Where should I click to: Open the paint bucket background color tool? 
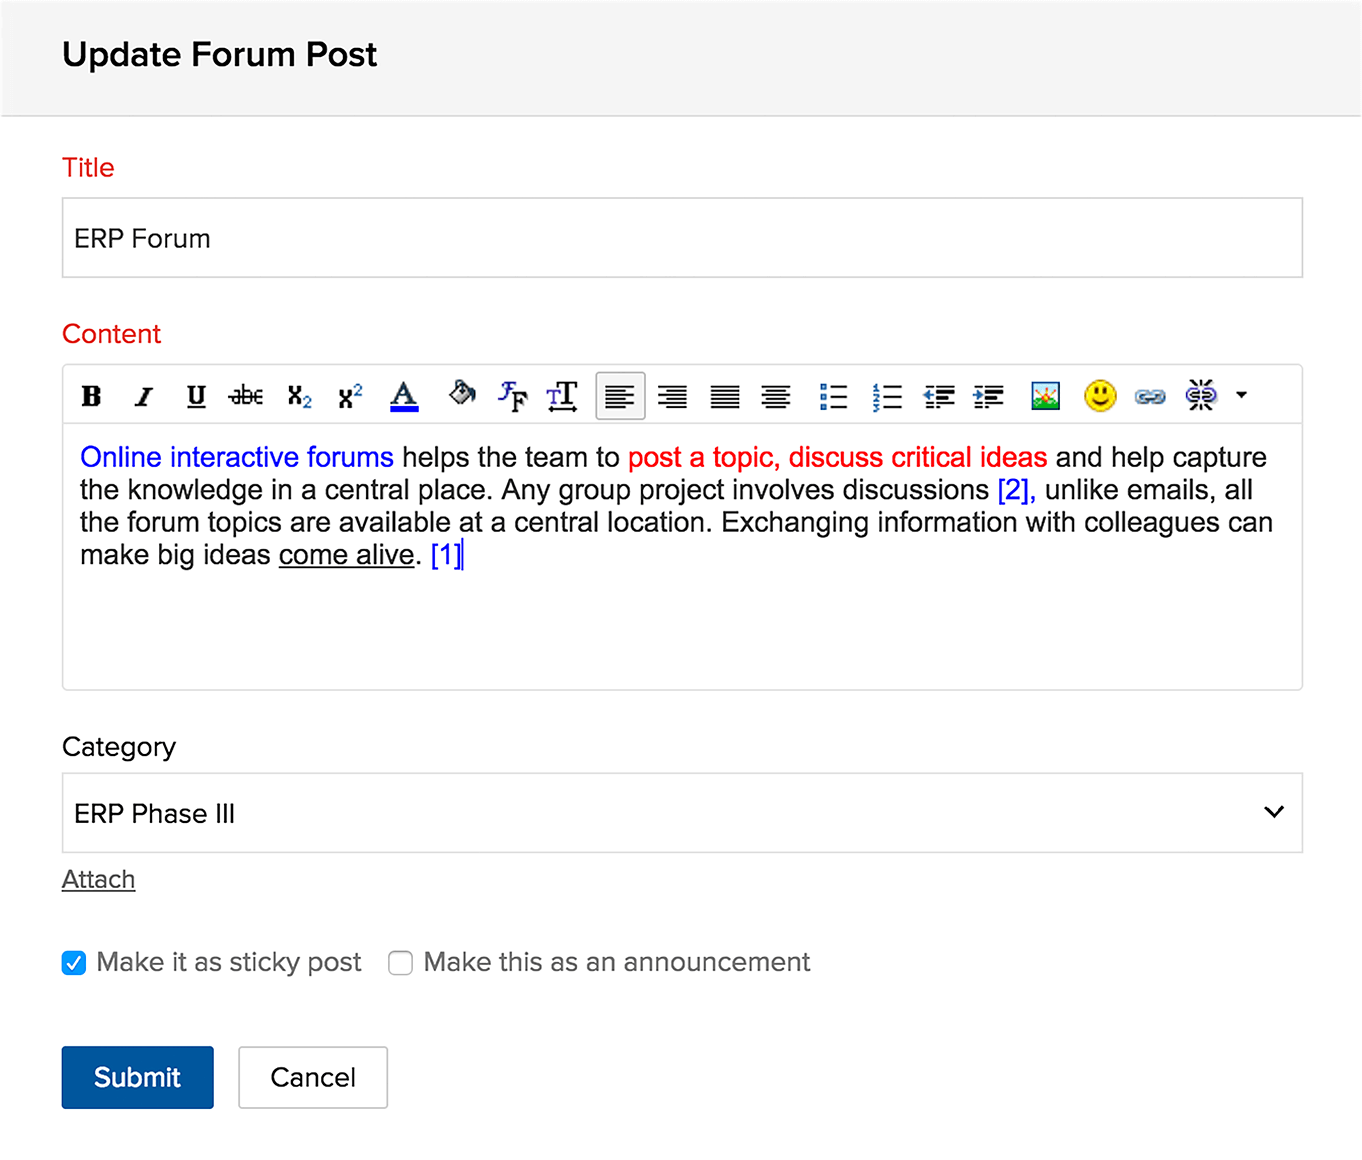[462, 393]
